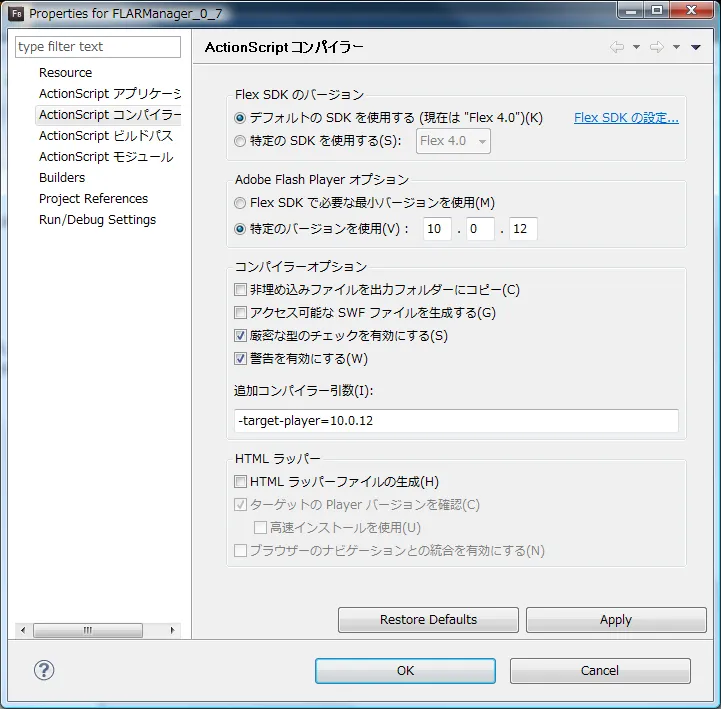This screenshot has width=721, height=709.
Task: Click the Restore Defaults button
Action: tap(428, 620)
